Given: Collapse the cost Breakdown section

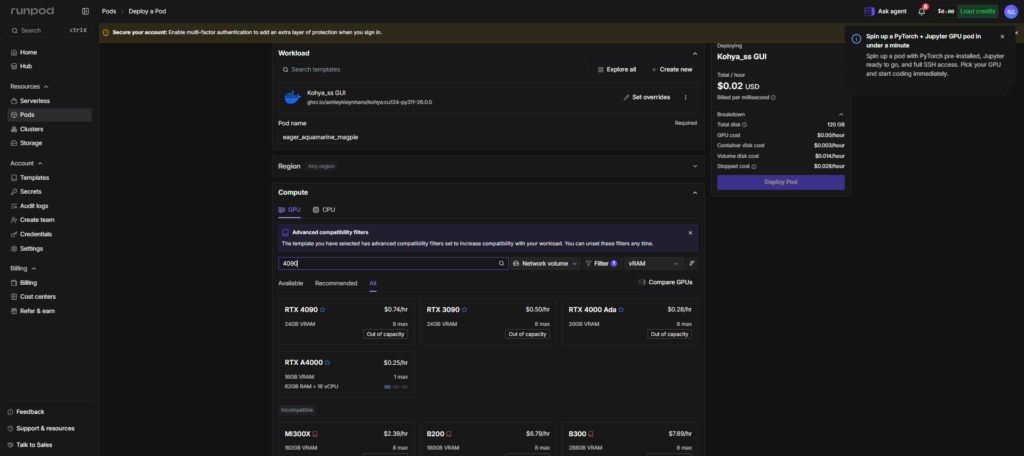Looking at the screenshot, I should [x=841, y=114].
